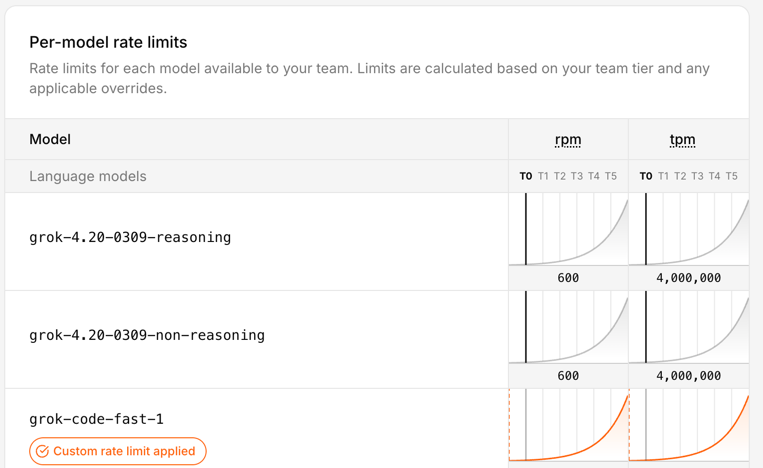Select tier T0 under rpm column
This screenshot has width=763, height=468.
point(526,176)
